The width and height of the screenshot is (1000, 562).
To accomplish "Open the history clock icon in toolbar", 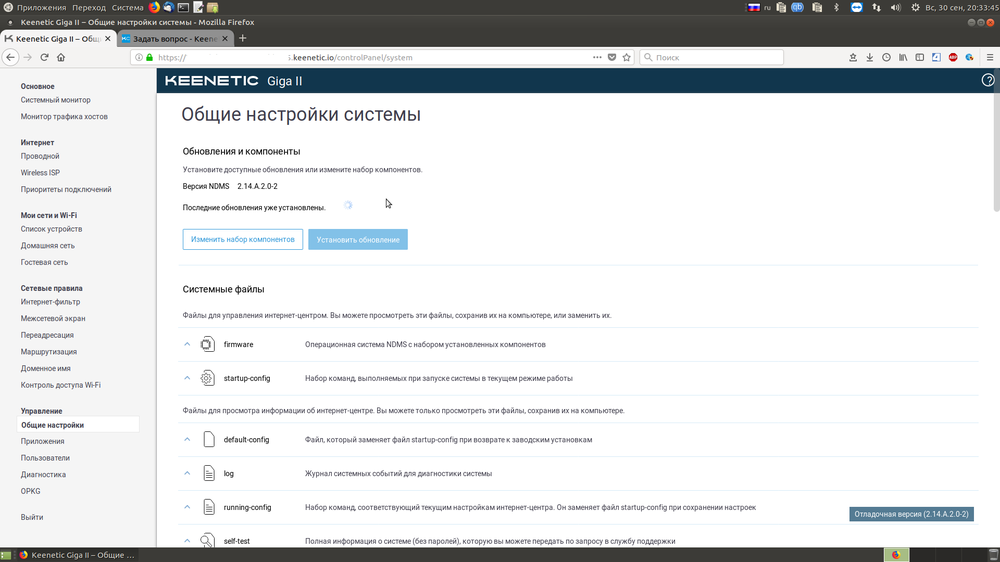I will [x=886, y=57].
